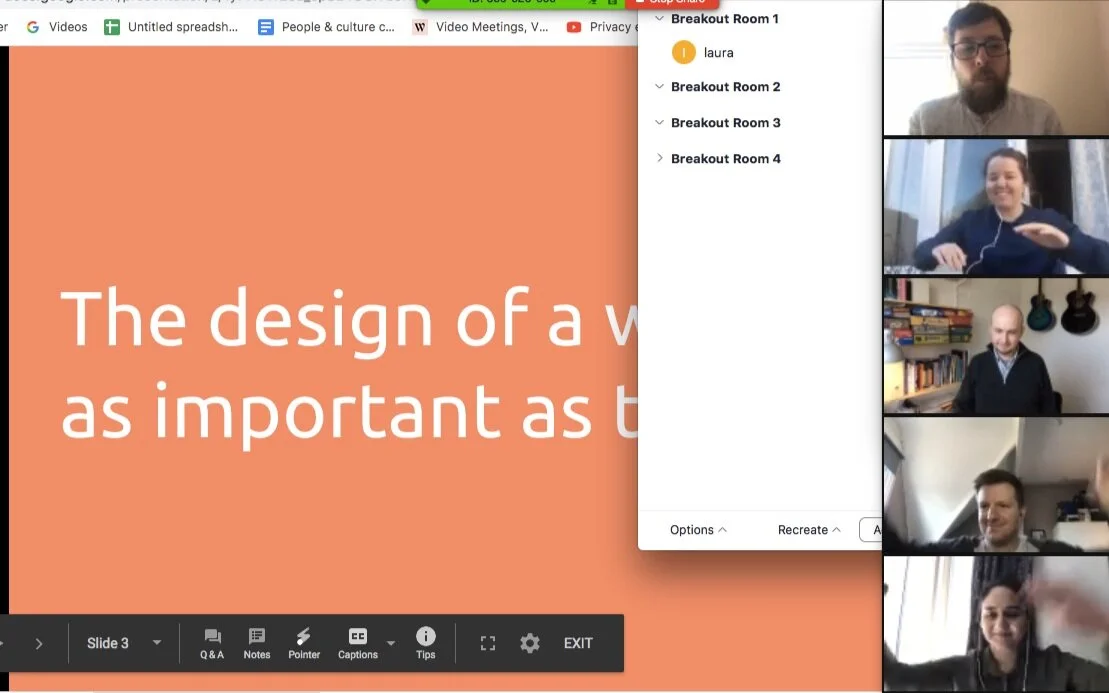Expand Breakout Room 4
The image size is (1109, 693).
point(659,158)
